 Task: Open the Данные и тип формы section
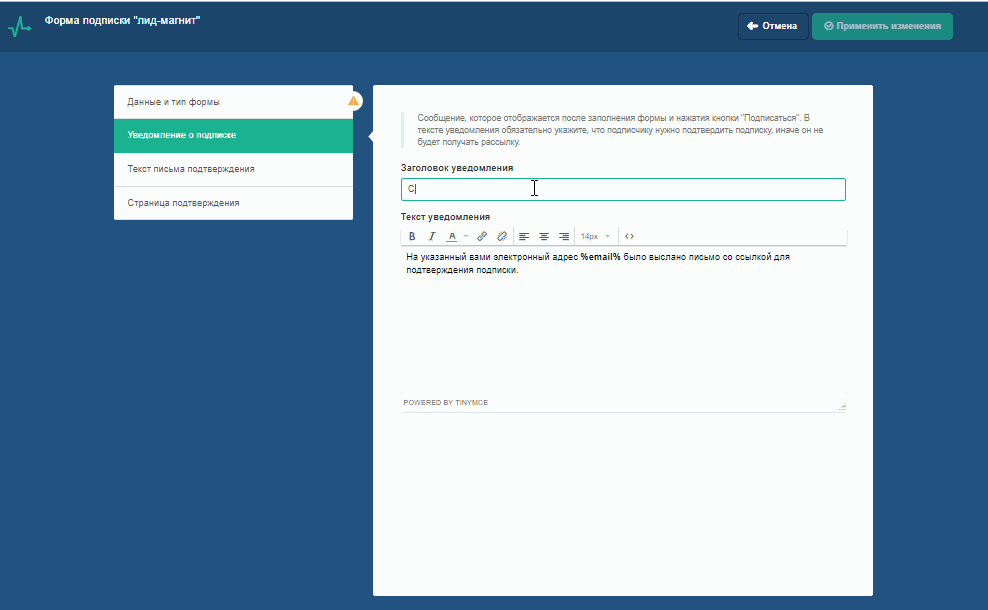tap(233, 102)
